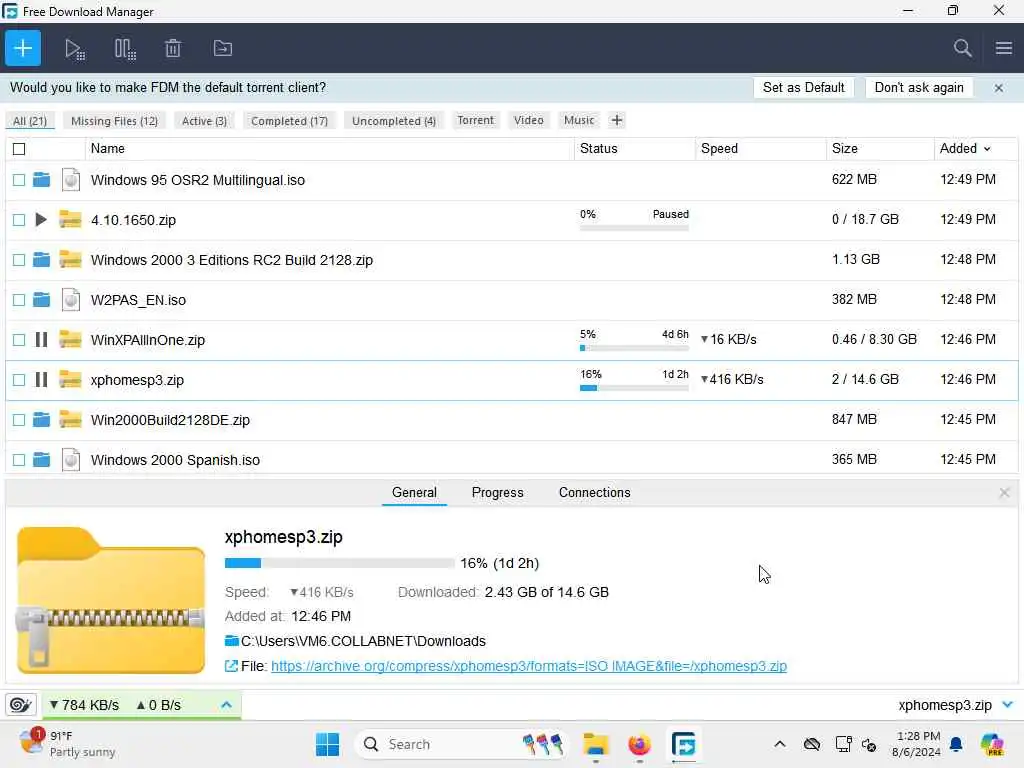This screenshot has width=1024, height=768.
Task: Click the Set as Default button
Action: click(x=803, y=88)
